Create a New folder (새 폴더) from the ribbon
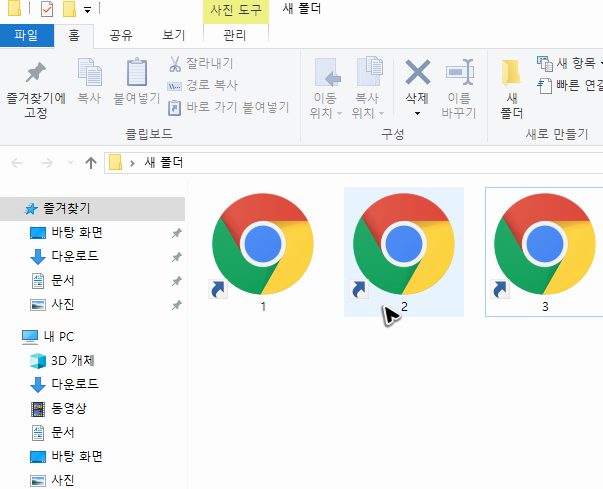The image size is (603, 489). point(511,89)
